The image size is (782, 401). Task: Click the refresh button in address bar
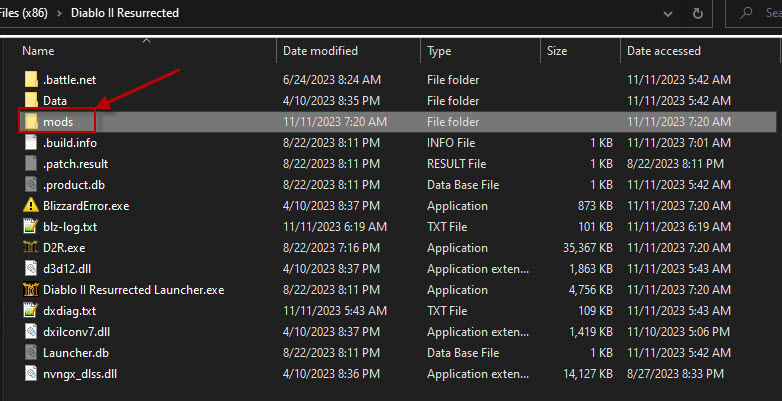[x=698, y=13]
